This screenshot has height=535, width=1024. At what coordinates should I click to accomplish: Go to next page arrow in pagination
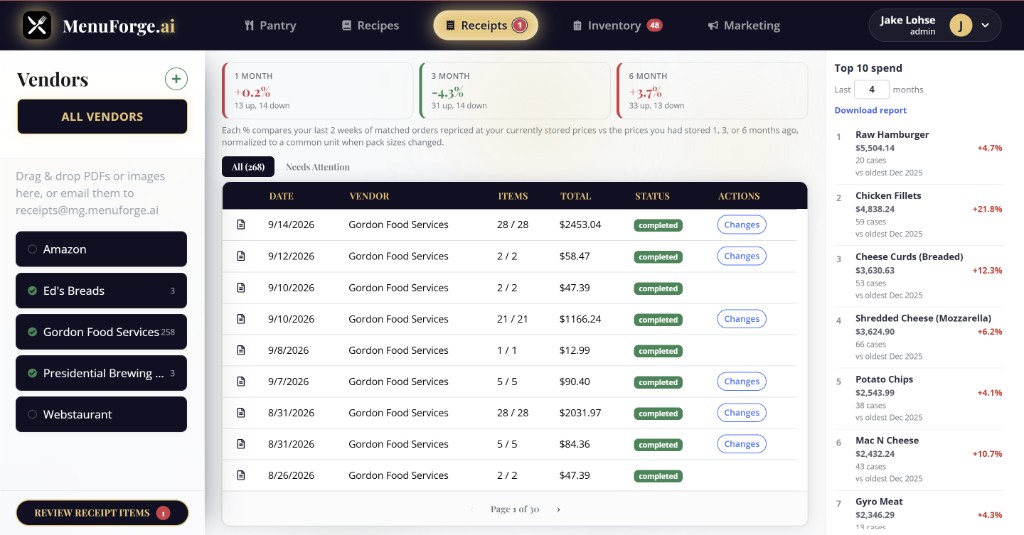558,510
